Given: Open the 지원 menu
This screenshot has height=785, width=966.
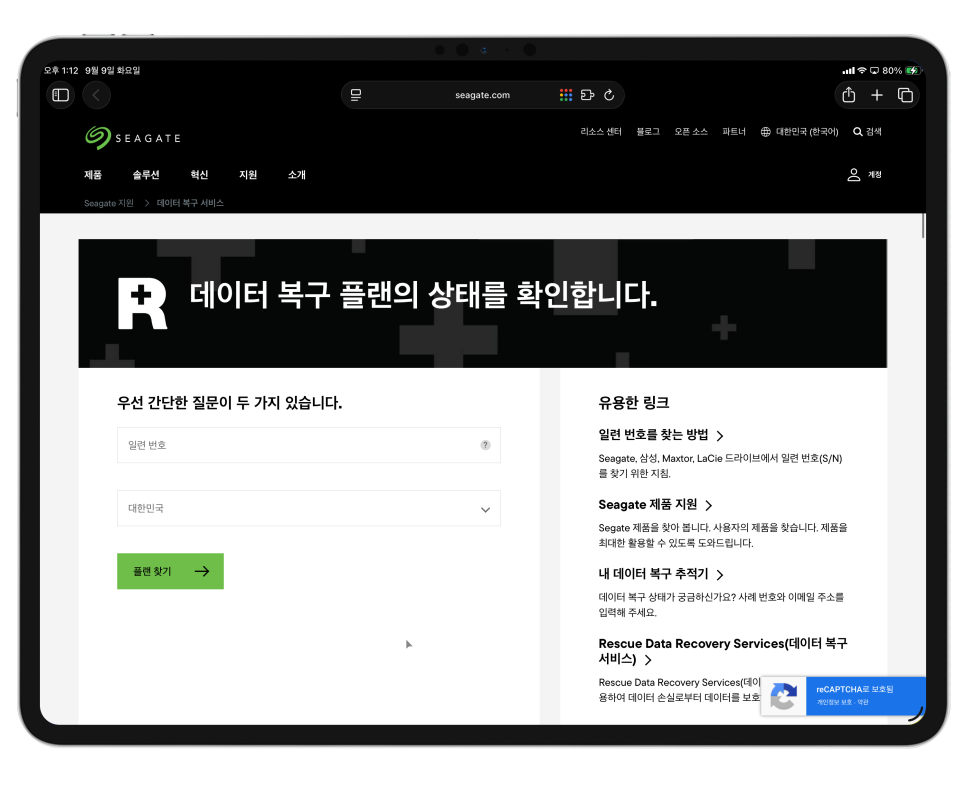Looking at the screenshot, I should click(x=248, y=175).
